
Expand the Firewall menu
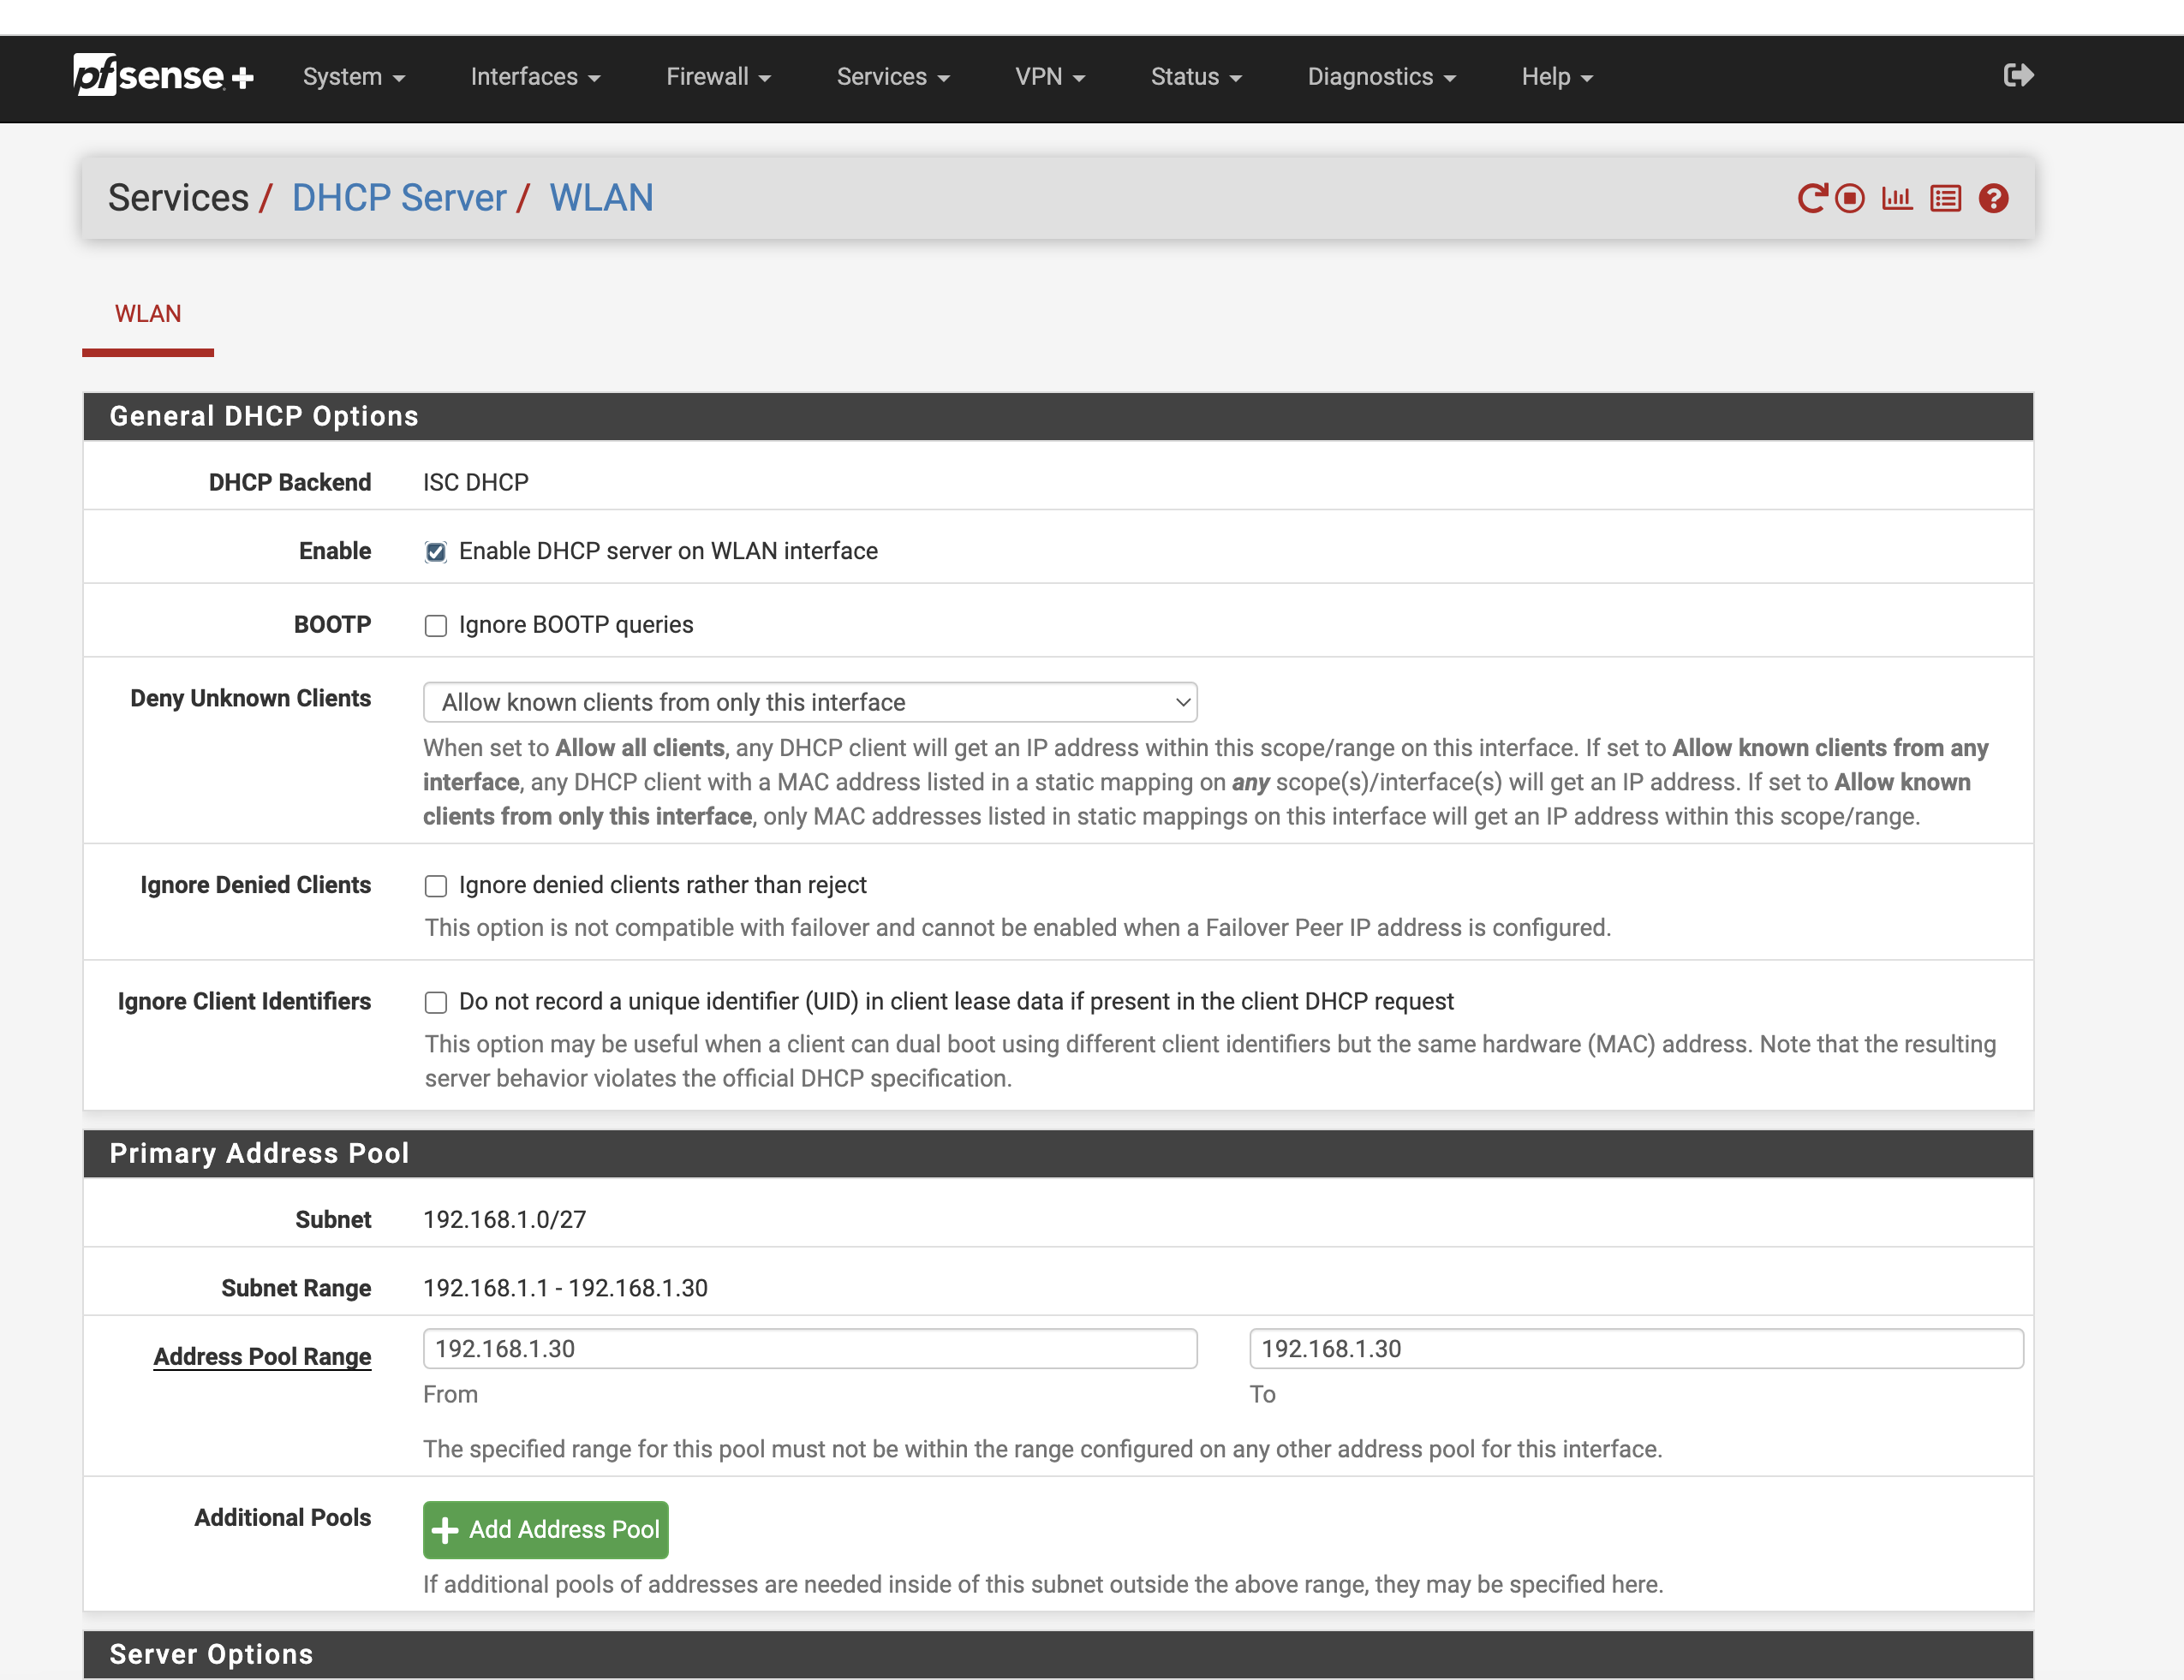pos(717,77)
